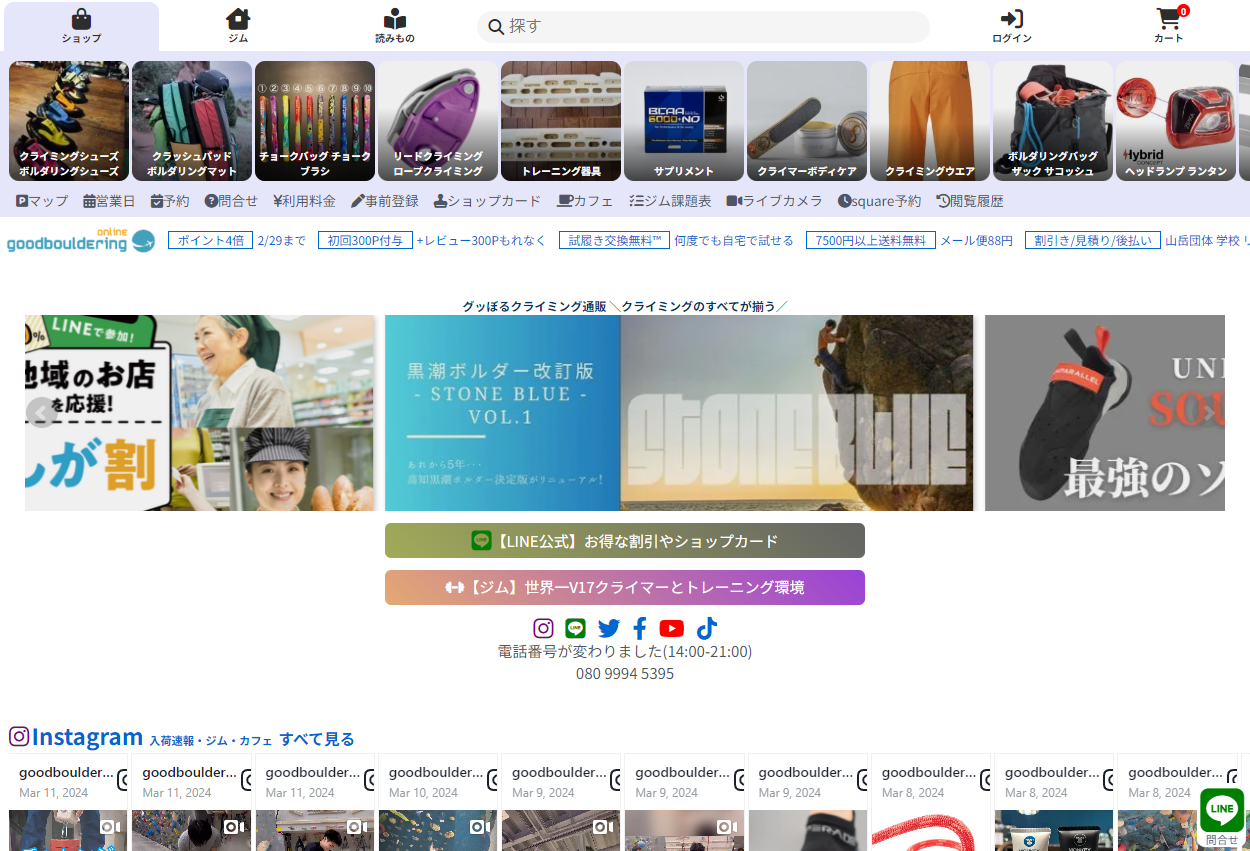Open the 営業日 calendar link
The width and height of the screenshot is (1250, 851).
click(109, 201)
